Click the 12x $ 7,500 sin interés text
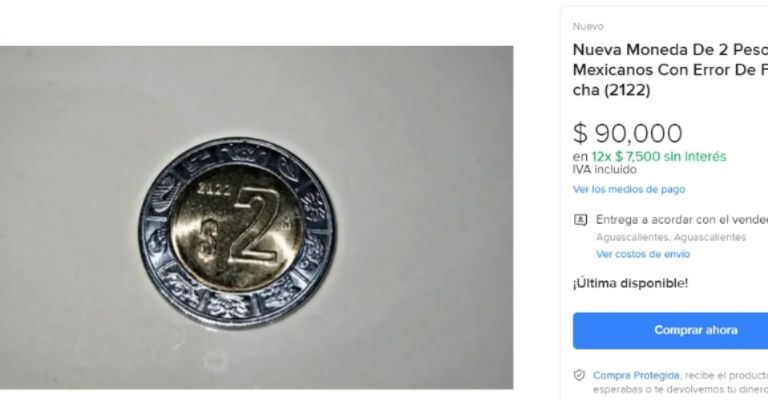 [659, 157]
